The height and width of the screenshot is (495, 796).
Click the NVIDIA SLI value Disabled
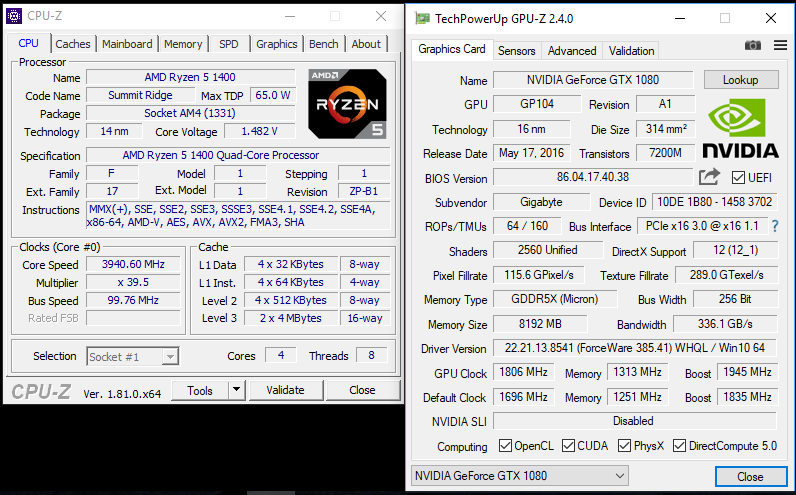pos(635,421)
